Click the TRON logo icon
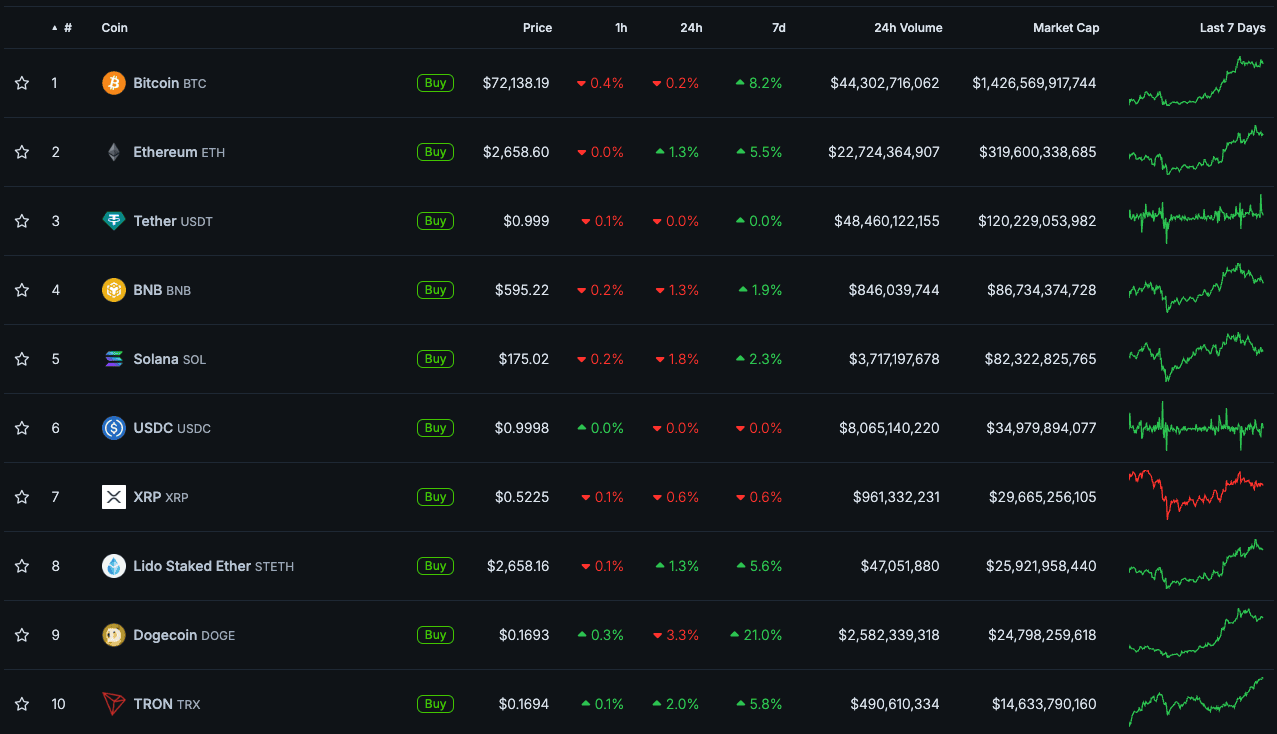The width and height of the screenshot is (1277, 734). [114, 704]
